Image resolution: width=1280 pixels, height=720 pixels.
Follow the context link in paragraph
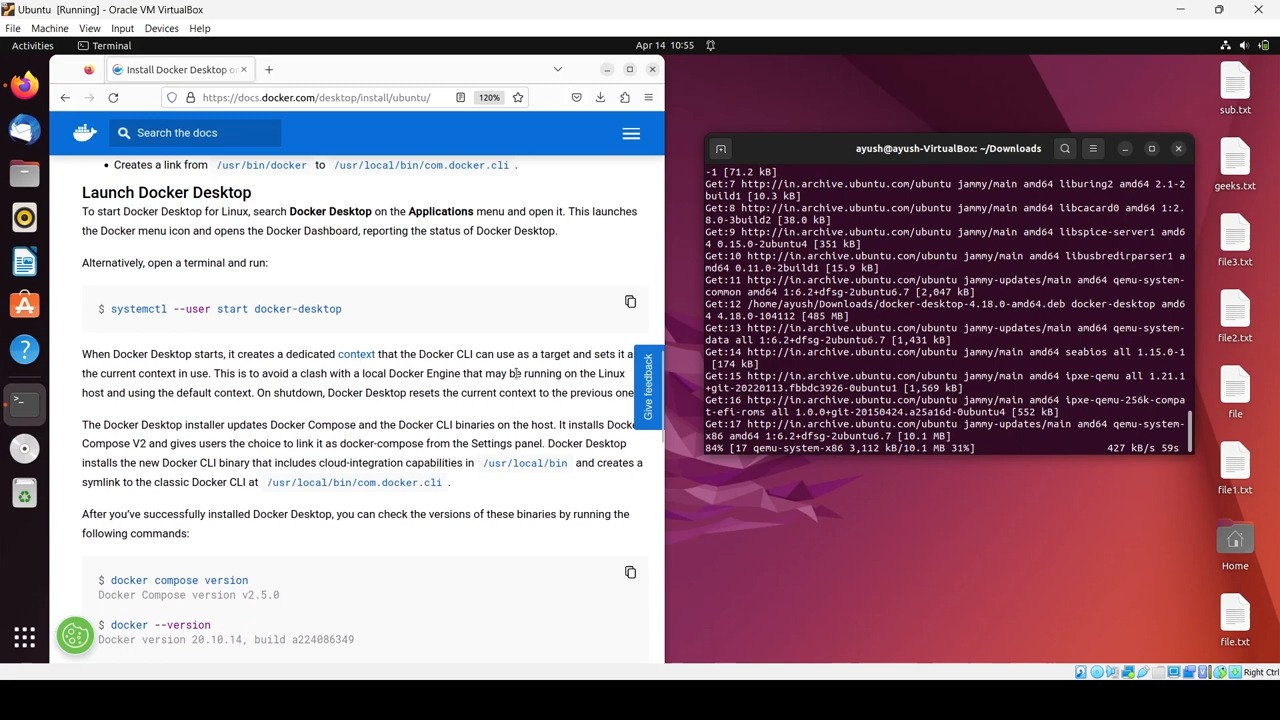pos(356,354)
